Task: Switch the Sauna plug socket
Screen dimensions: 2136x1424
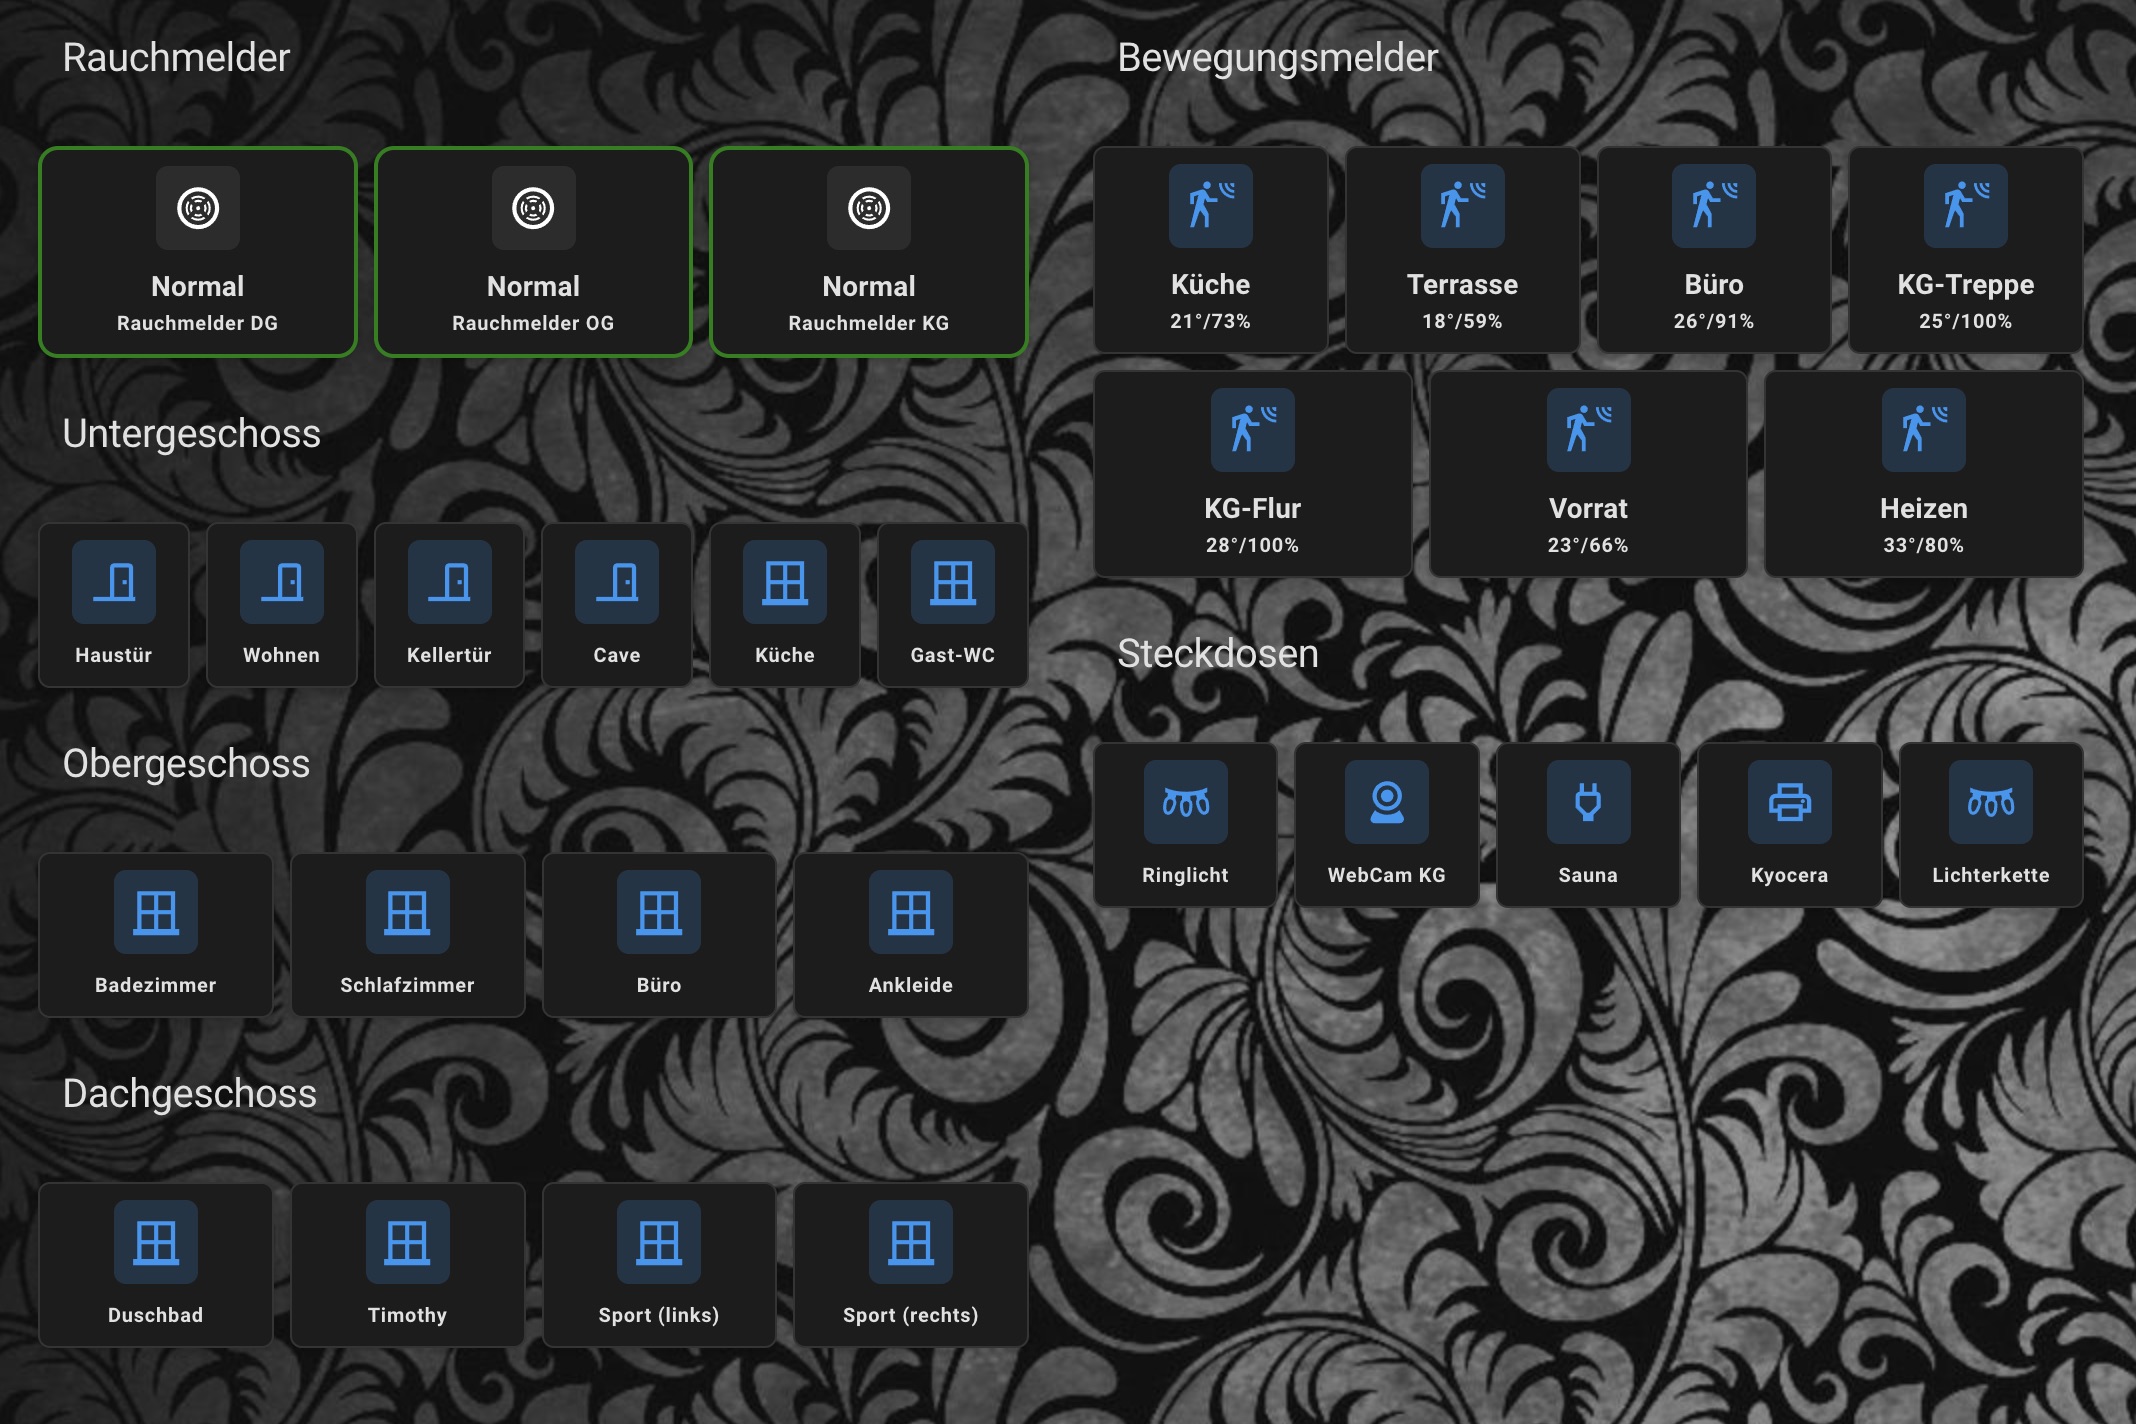Action: pos(1588,824)
